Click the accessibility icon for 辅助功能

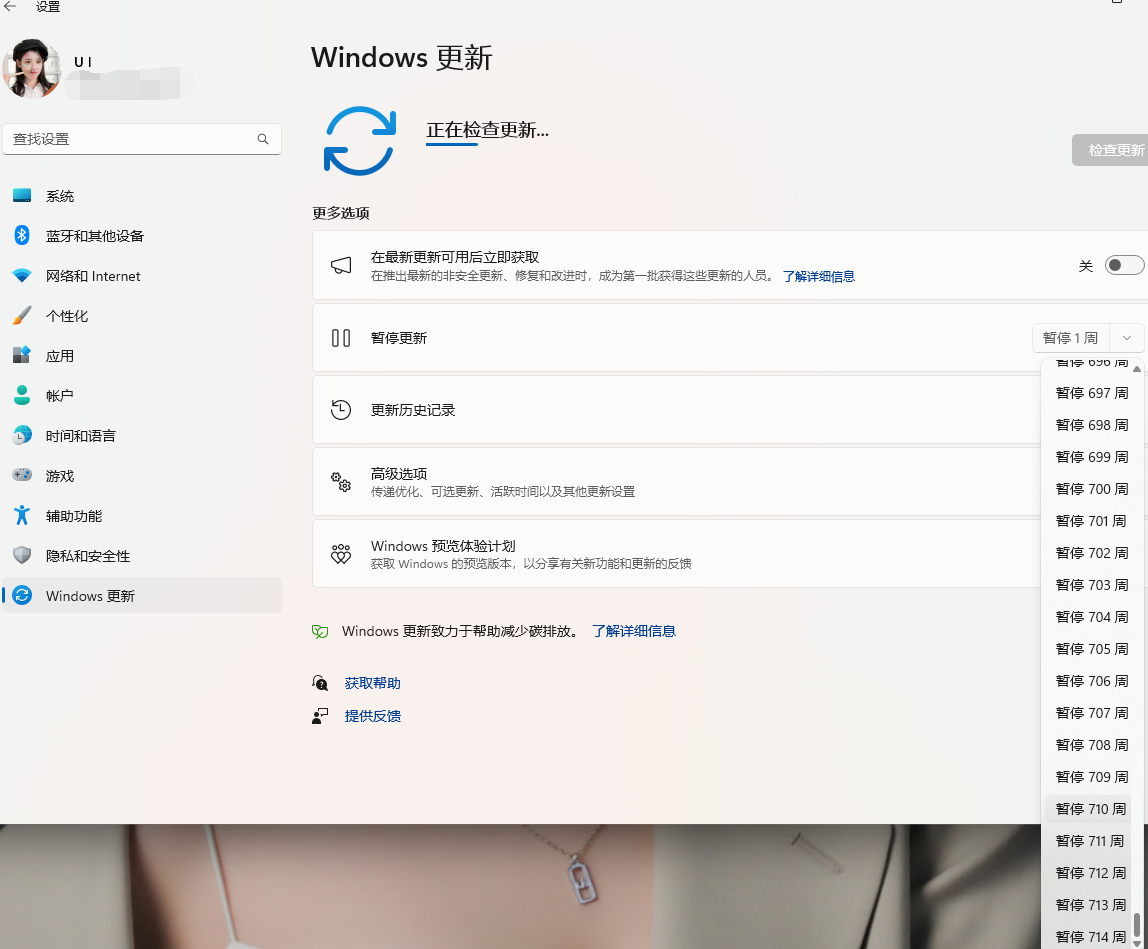click(22, 516)
